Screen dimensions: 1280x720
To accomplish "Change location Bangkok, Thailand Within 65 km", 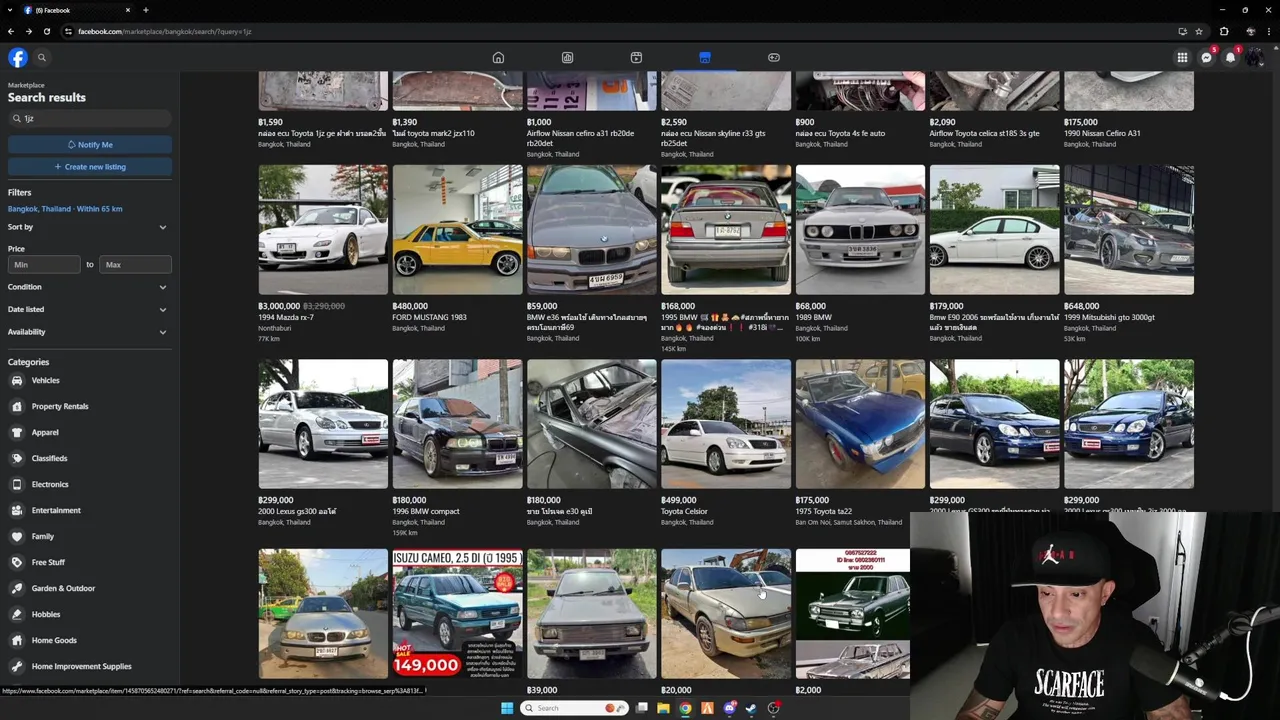I will 65,209.
